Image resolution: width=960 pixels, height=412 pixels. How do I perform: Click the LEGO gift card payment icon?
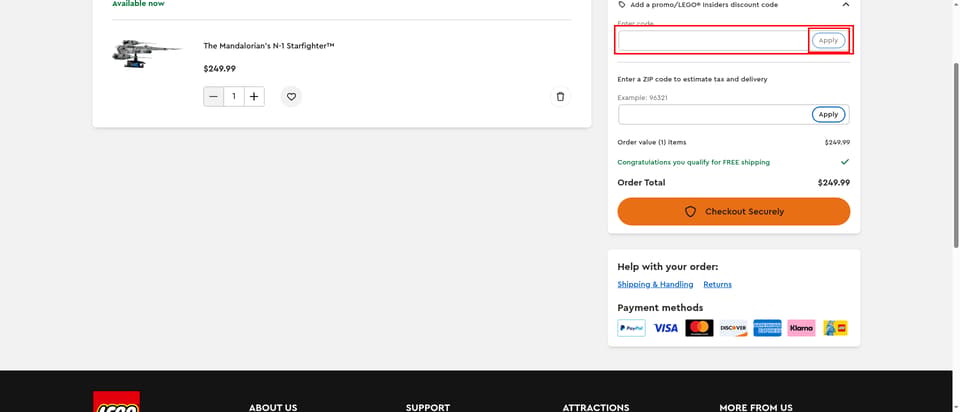coord(835,328)
